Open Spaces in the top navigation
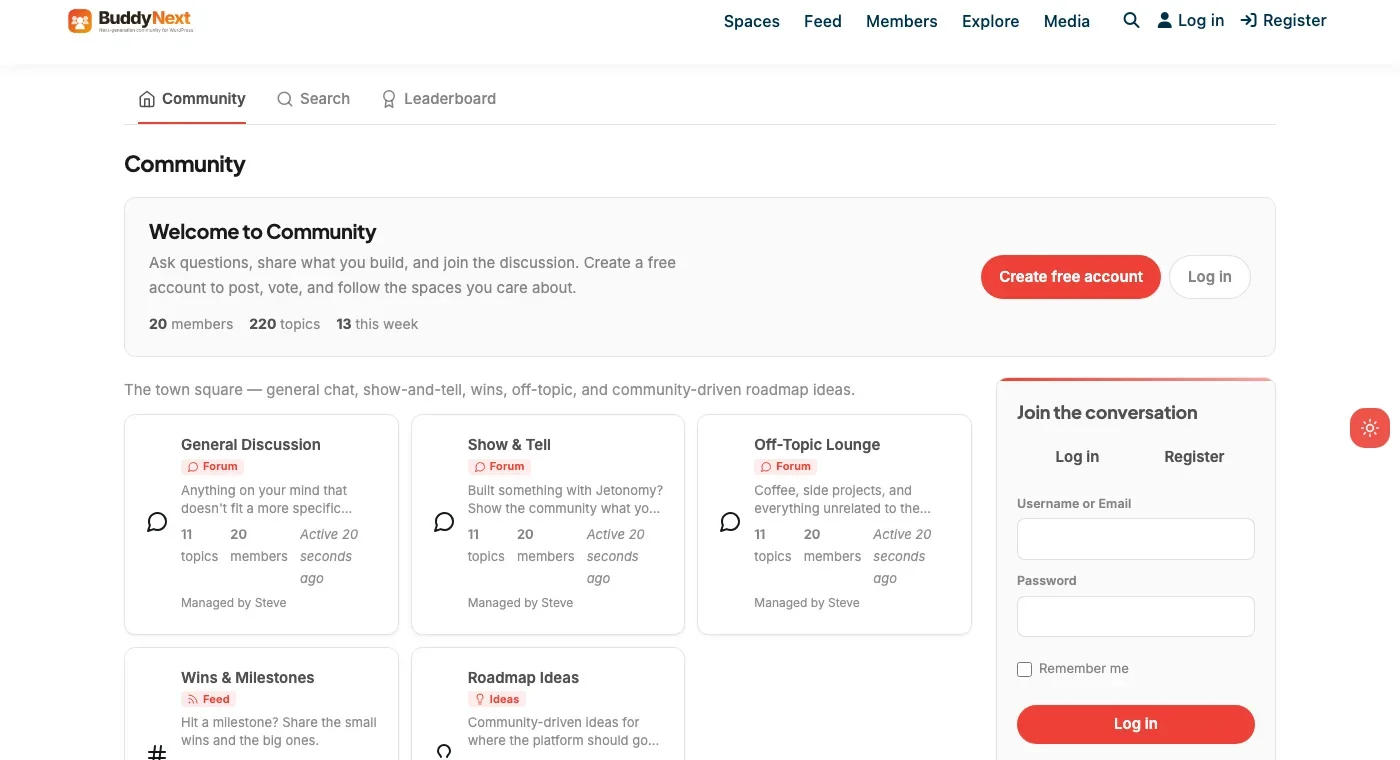1400x760 pixels. coord(752,21)
